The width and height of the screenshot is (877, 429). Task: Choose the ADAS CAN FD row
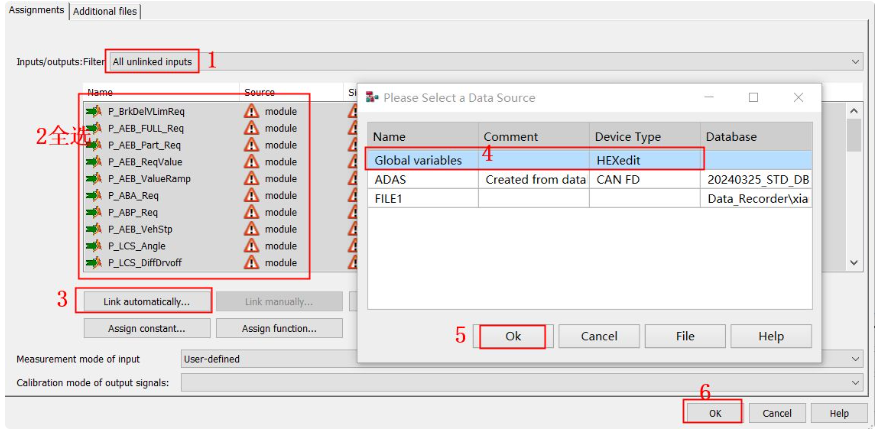421,180
